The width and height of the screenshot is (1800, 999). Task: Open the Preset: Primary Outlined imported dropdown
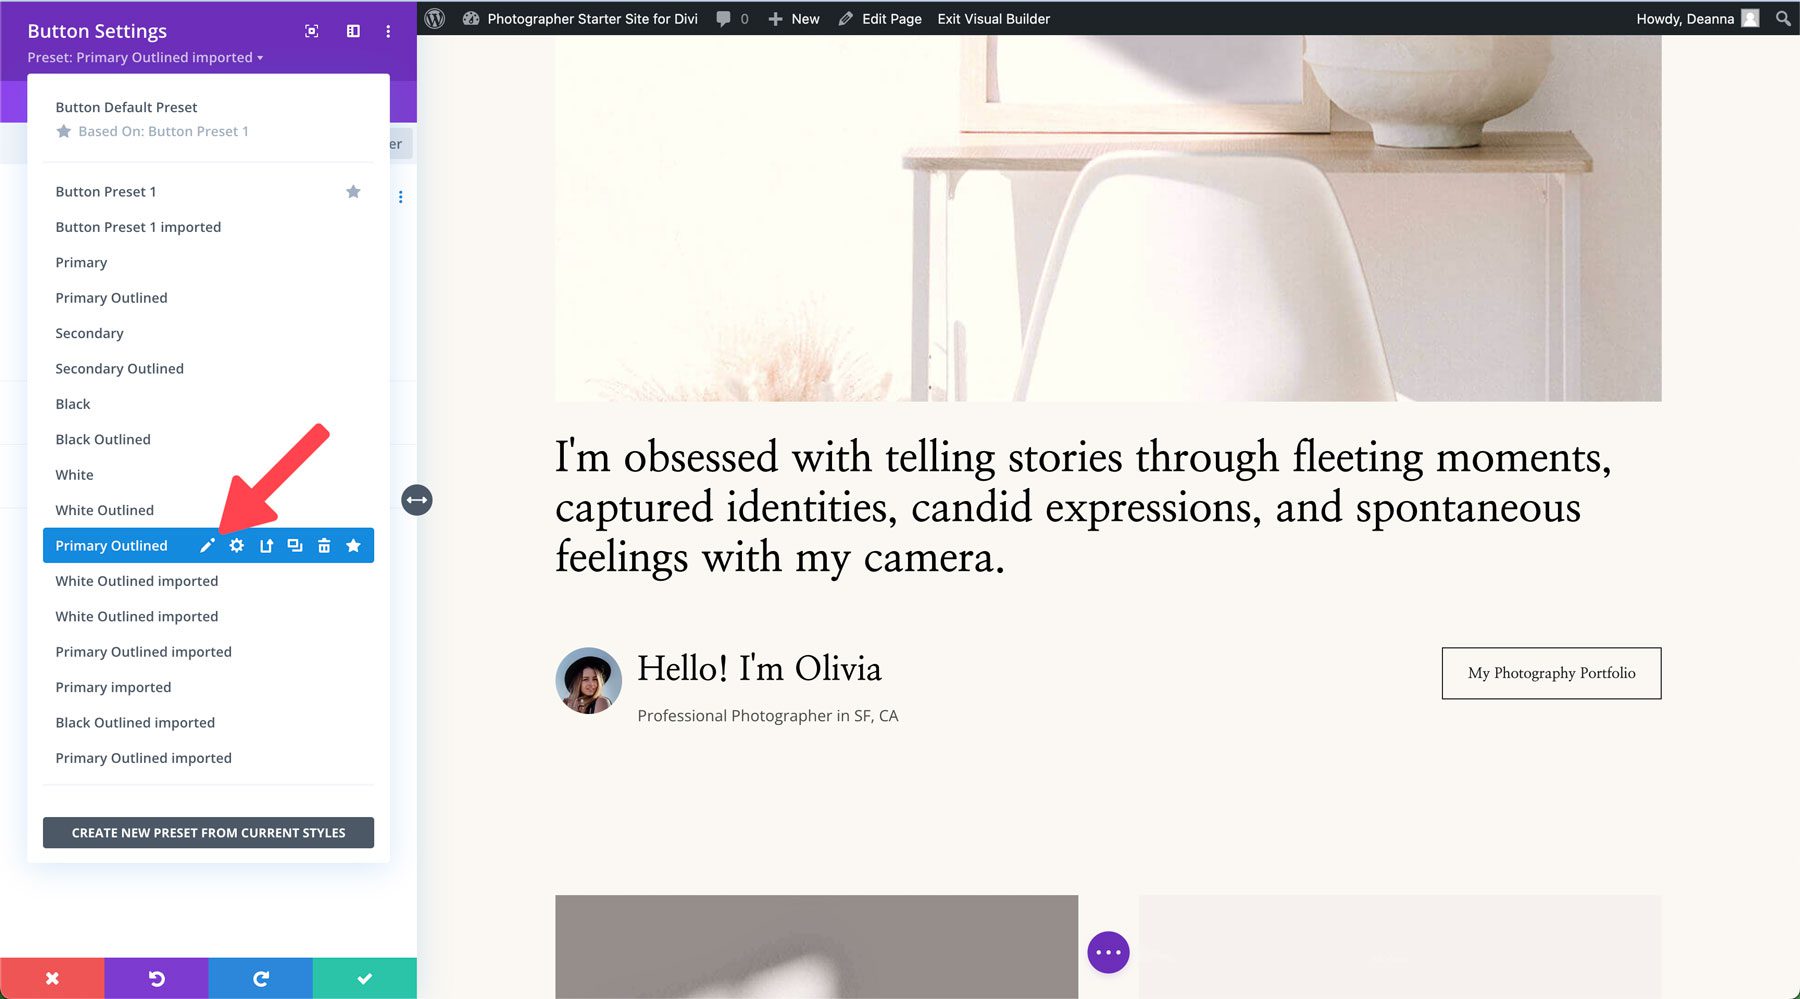pyautogui.click(x=145, y=57)
